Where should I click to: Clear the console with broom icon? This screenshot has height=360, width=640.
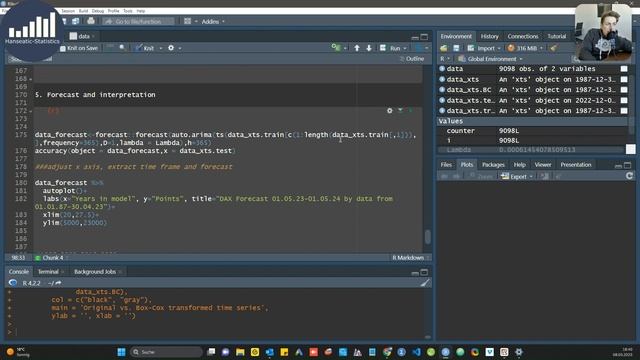[x=425, y=283]
